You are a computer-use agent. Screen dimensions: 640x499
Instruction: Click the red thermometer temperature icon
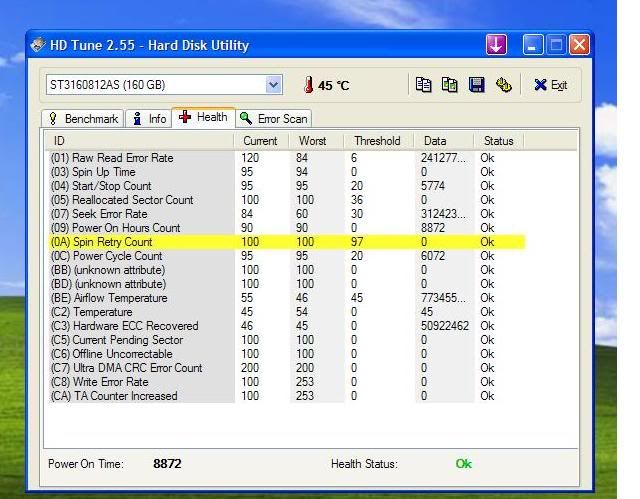309,86
